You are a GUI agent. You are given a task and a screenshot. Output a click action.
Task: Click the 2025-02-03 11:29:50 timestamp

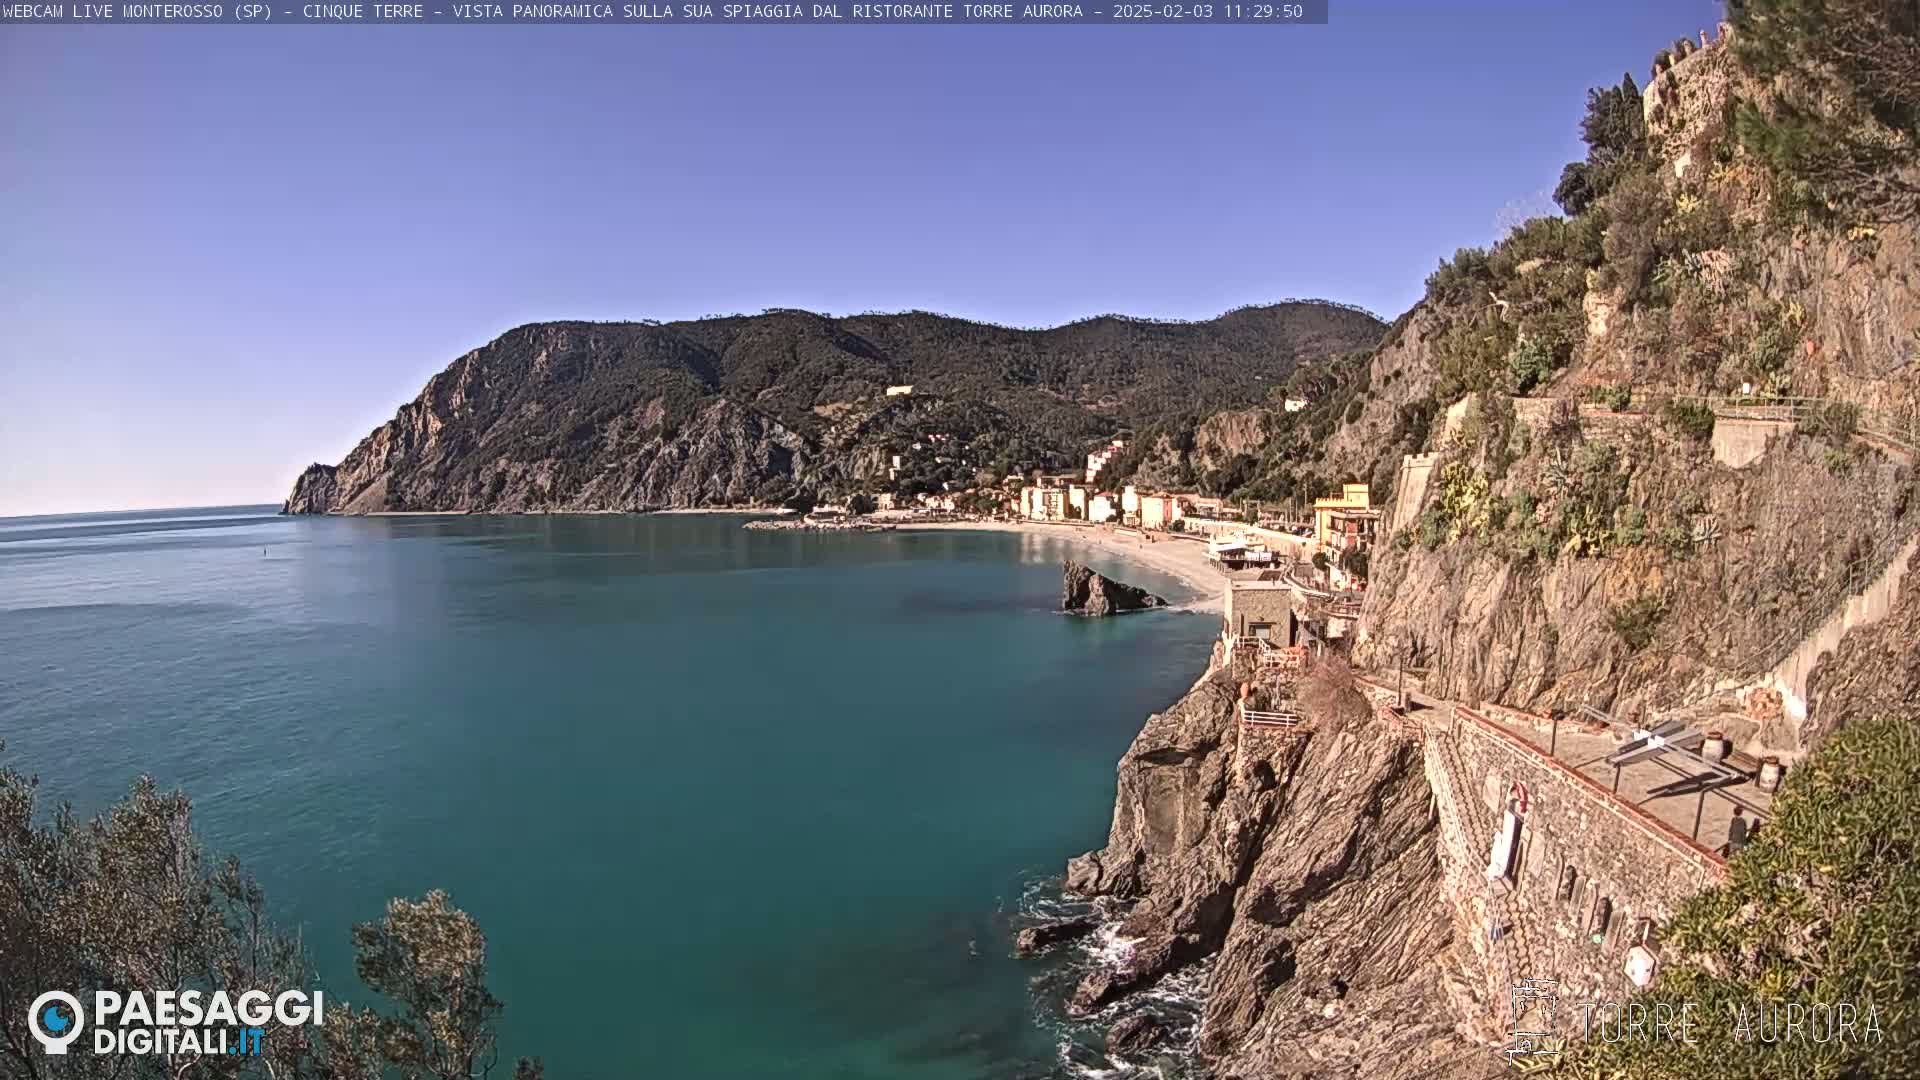click(x=1207, y=11)
